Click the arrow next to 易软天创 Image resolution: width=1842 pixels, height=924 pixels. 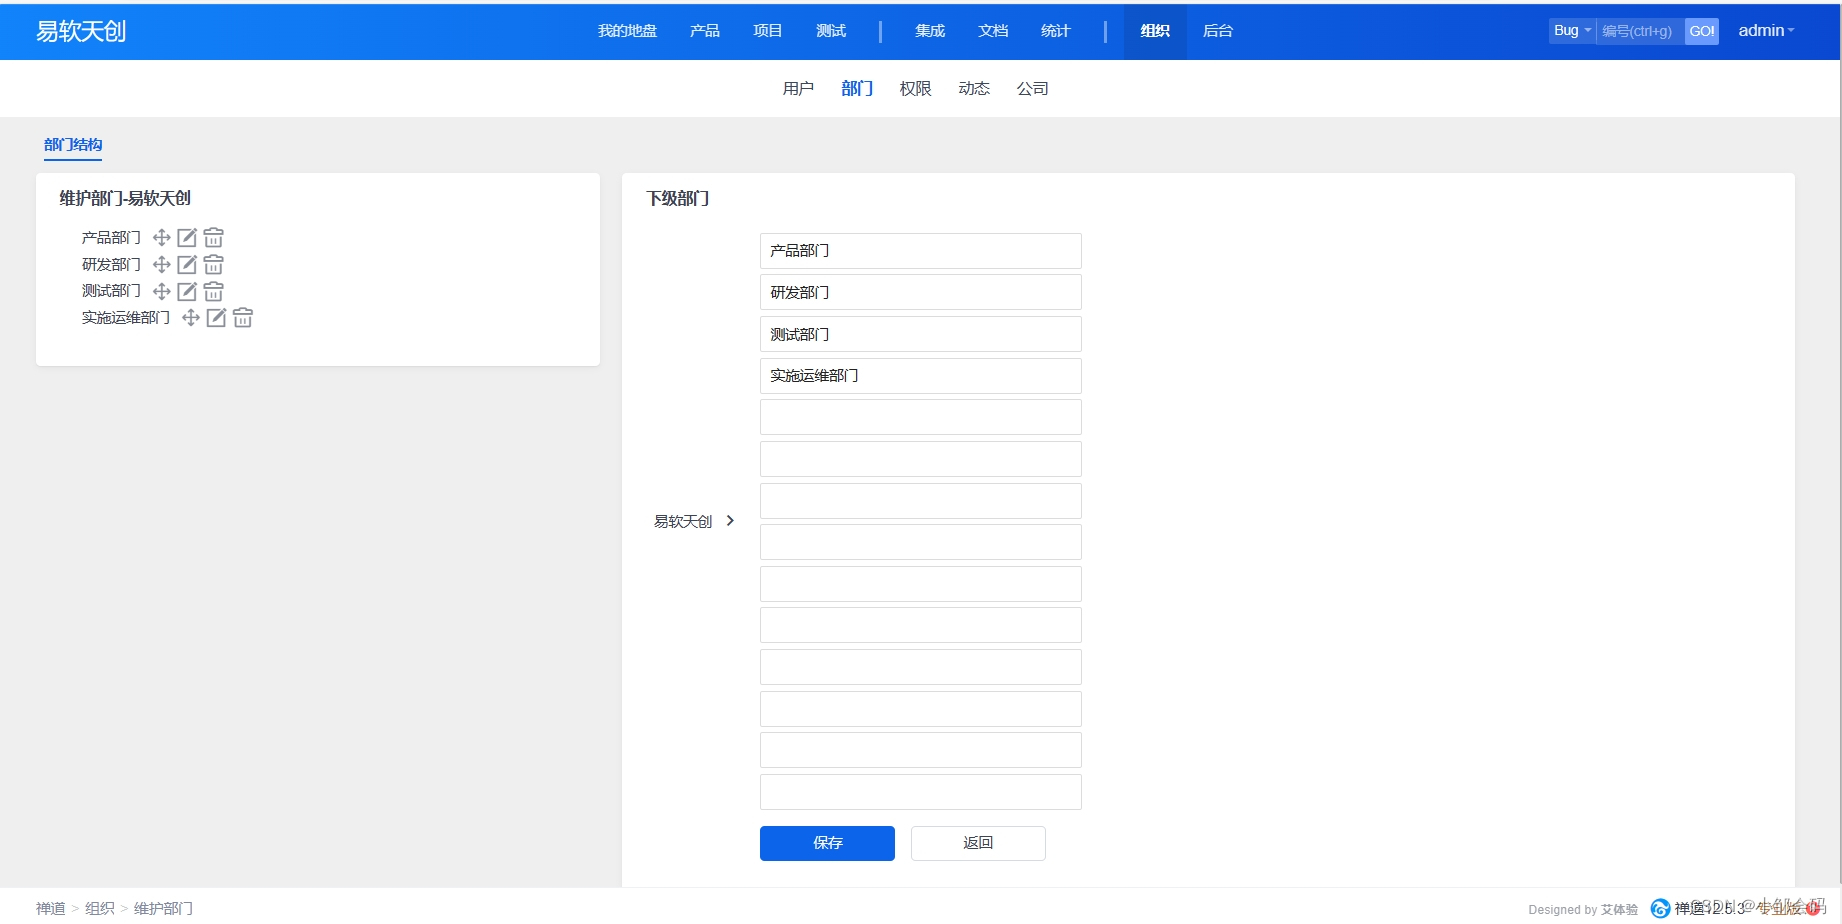[730, 521]
